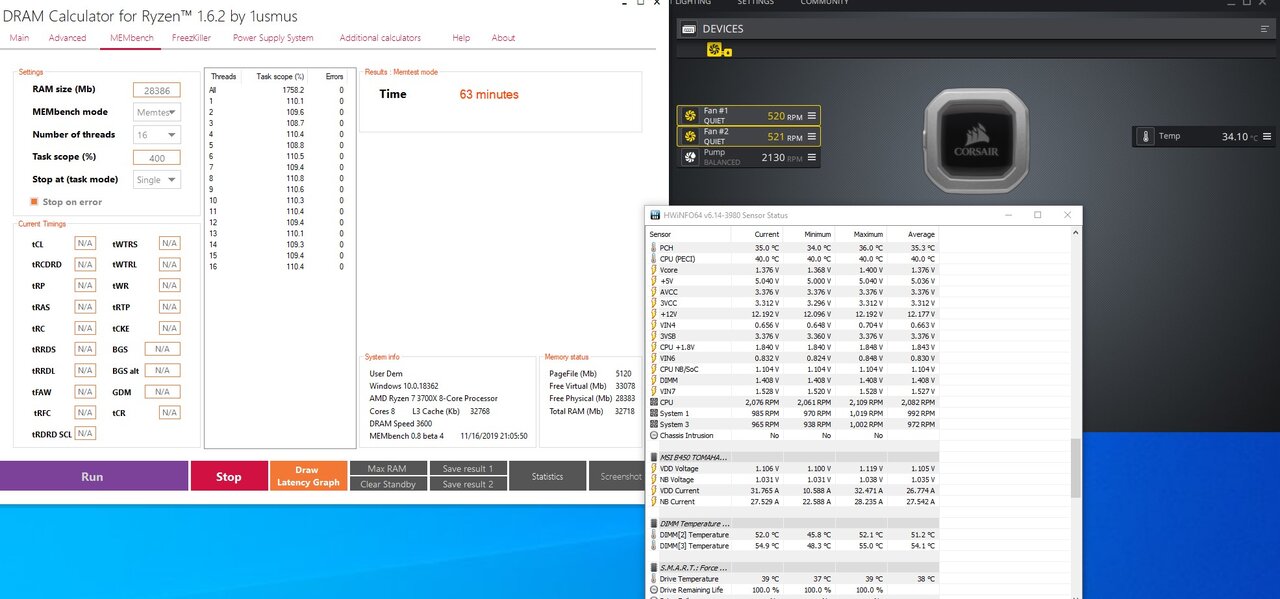Click the DIMM[2] Temperature thermometer icon
Image resolution: width=1280 pixels, height=599 pixels.
(x=654, y=535)
